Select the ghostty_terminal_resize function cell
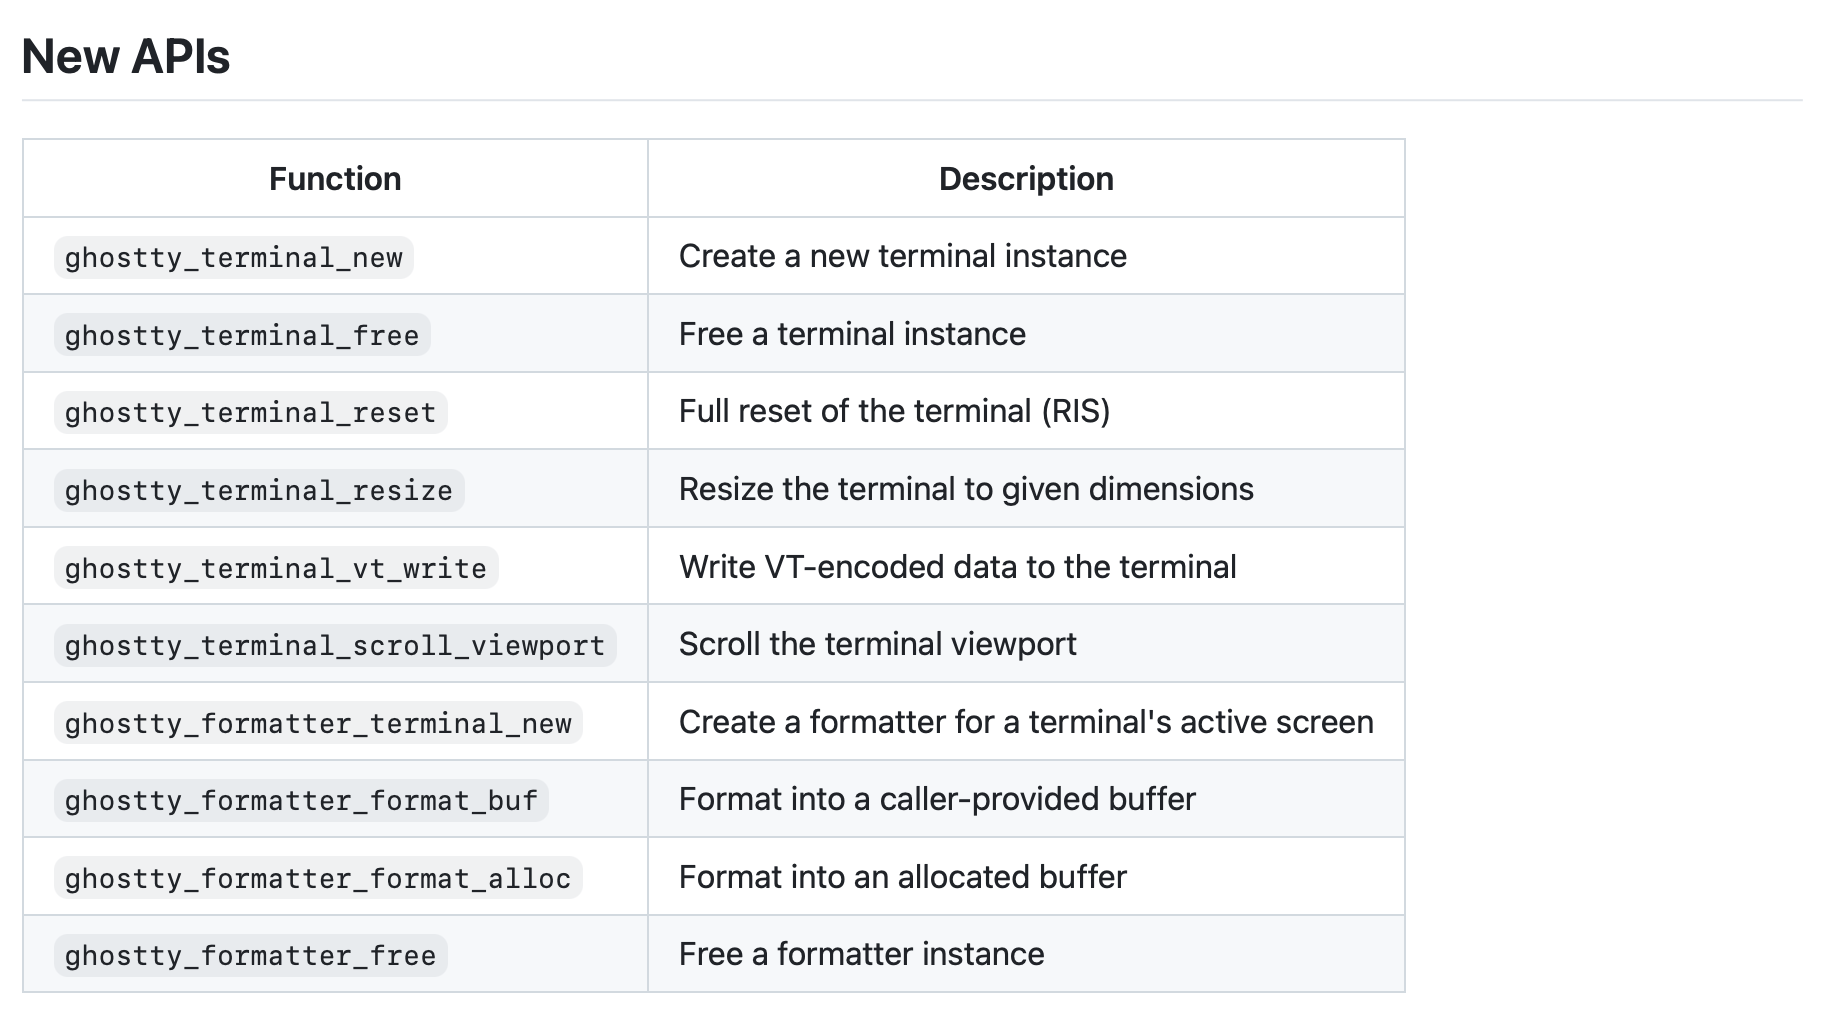 258,491
